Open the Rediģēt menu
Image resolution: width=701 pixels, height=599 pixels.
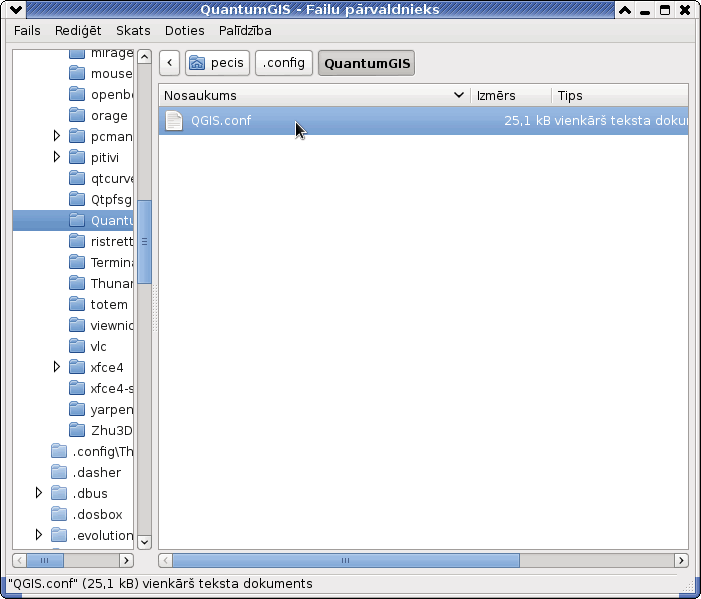[x=78, y=30]
